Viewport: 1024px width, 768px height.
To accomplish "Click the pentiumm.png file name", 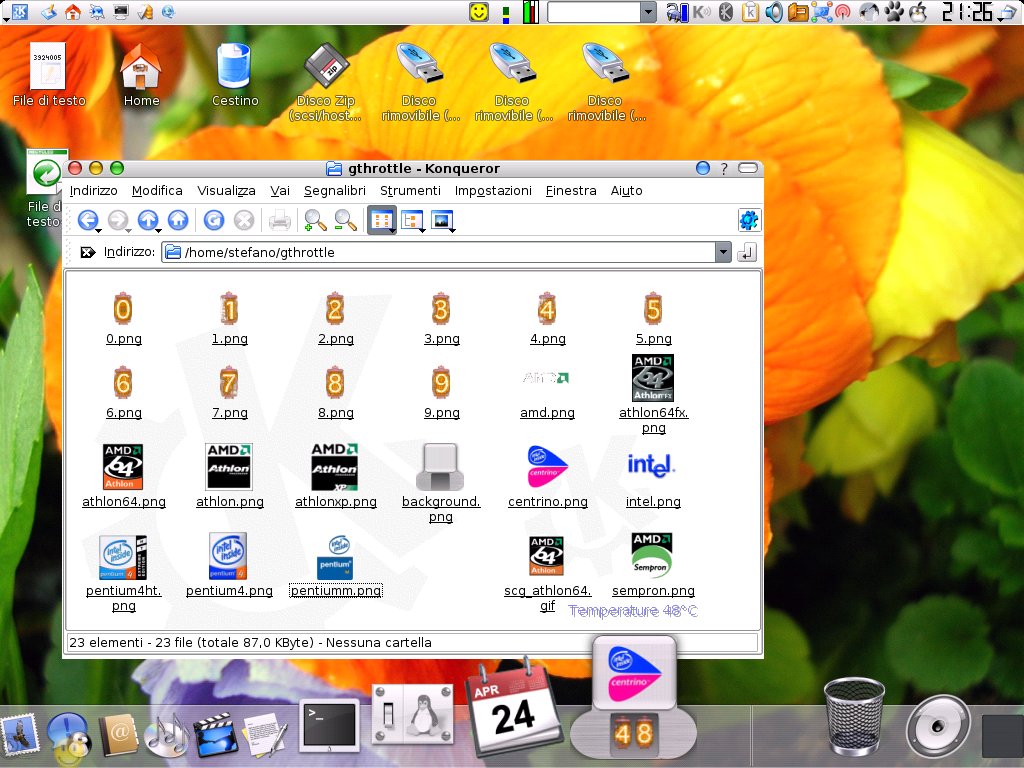I will tap(336, 590).
